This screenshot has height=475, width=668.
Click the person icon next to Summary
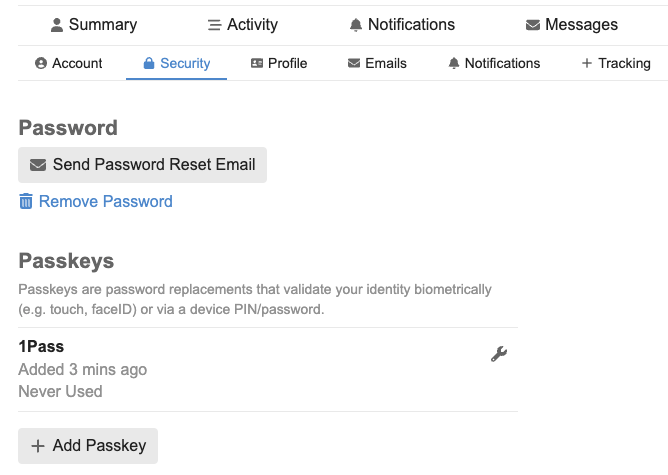(x=57, y=25)
